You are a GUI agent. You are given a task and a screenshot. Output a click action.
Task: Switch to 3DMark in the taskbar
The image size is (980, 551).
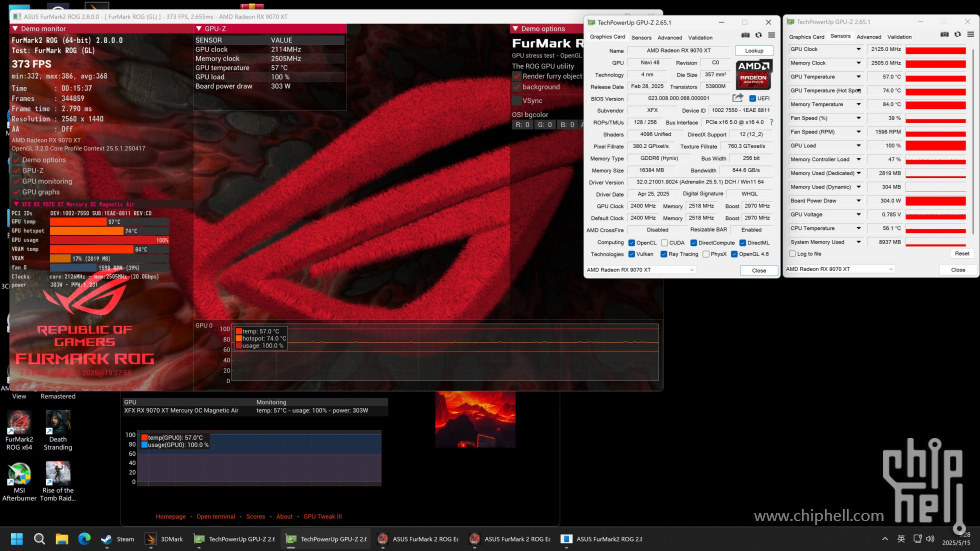[x=164, y=539]
